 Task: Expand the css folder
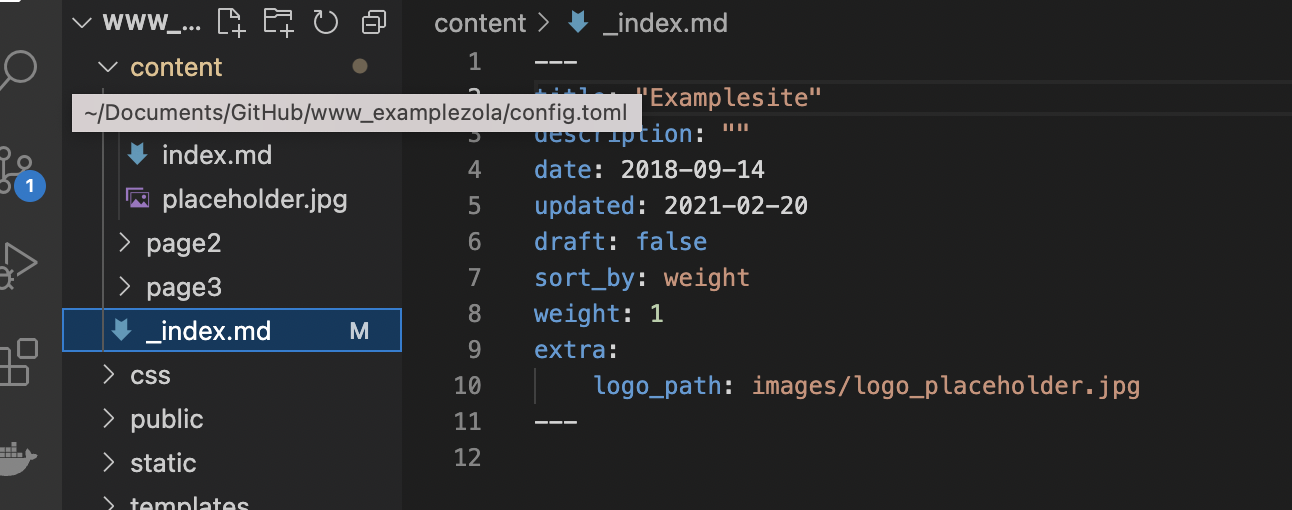[x=150, y=375]
